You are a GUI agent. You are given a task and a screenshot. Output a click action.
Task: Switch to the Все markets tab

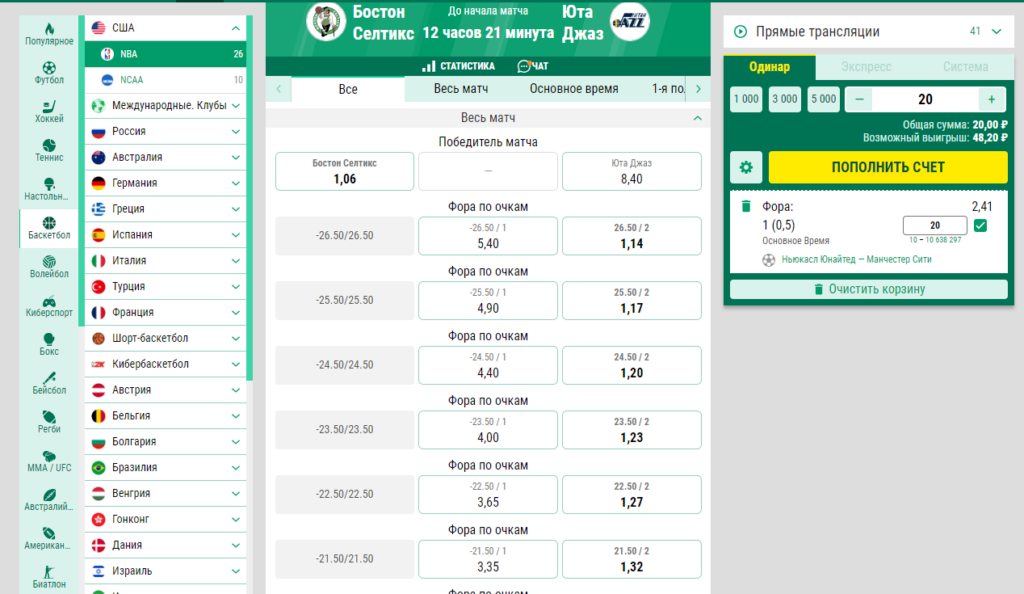pyautogui.click(x=348, y=89)
